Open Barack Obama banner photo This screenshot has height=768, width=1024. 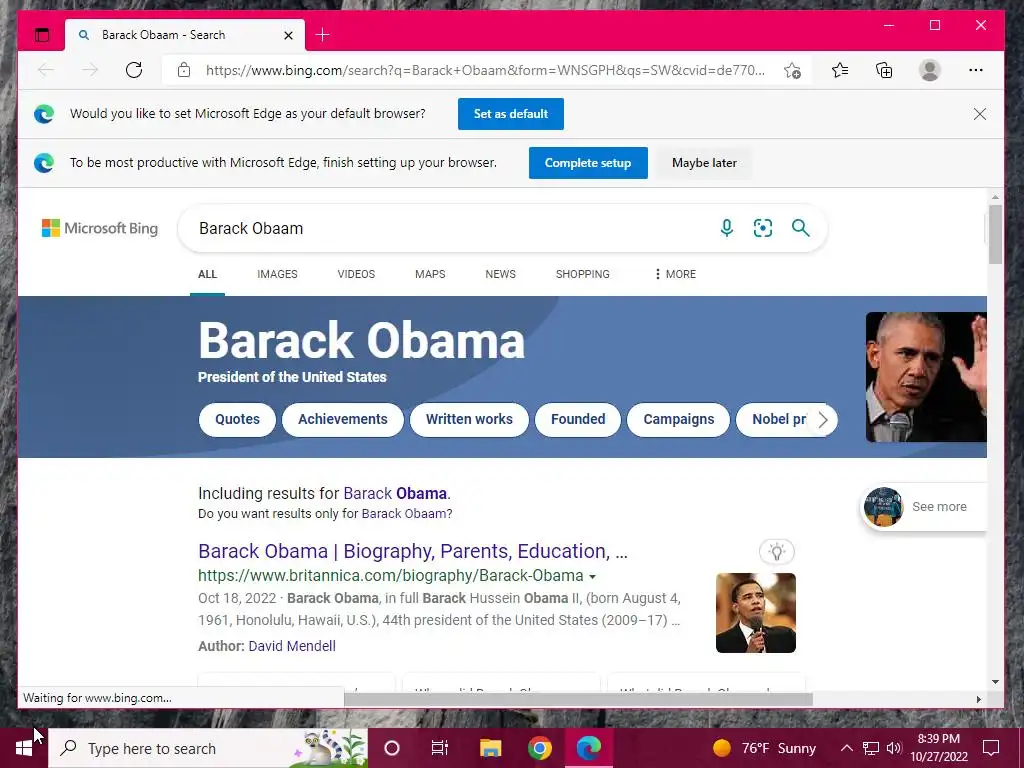pyautogui.click(x=926, y=377)
